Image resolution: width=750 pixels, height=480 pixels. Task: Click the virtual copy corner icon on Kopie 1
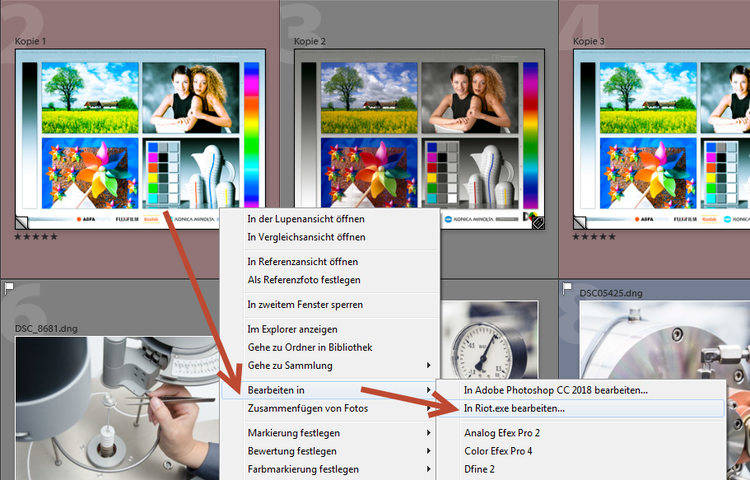[x=23, y=222]
